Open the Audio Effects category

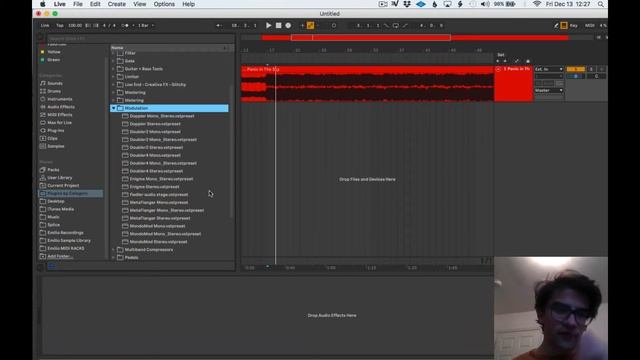point(61,107)
